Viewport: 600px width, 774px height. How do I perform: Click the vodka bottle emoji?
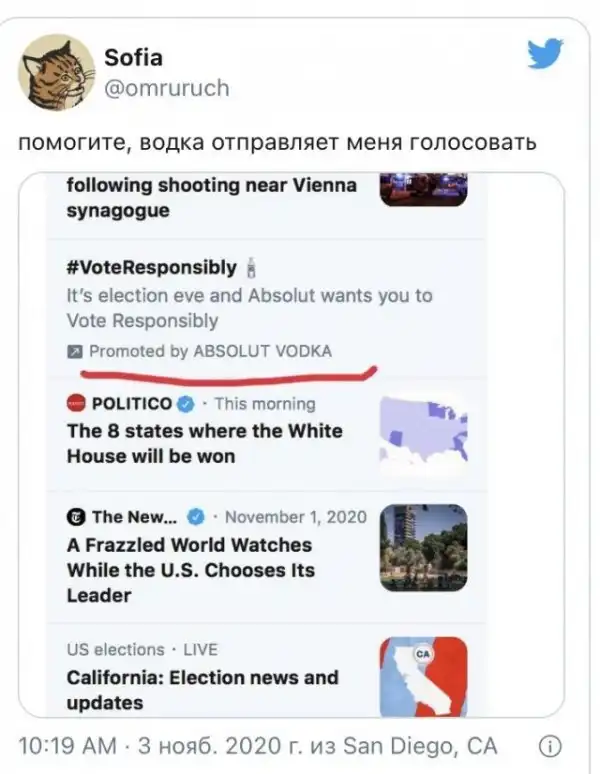click(251, 268)
